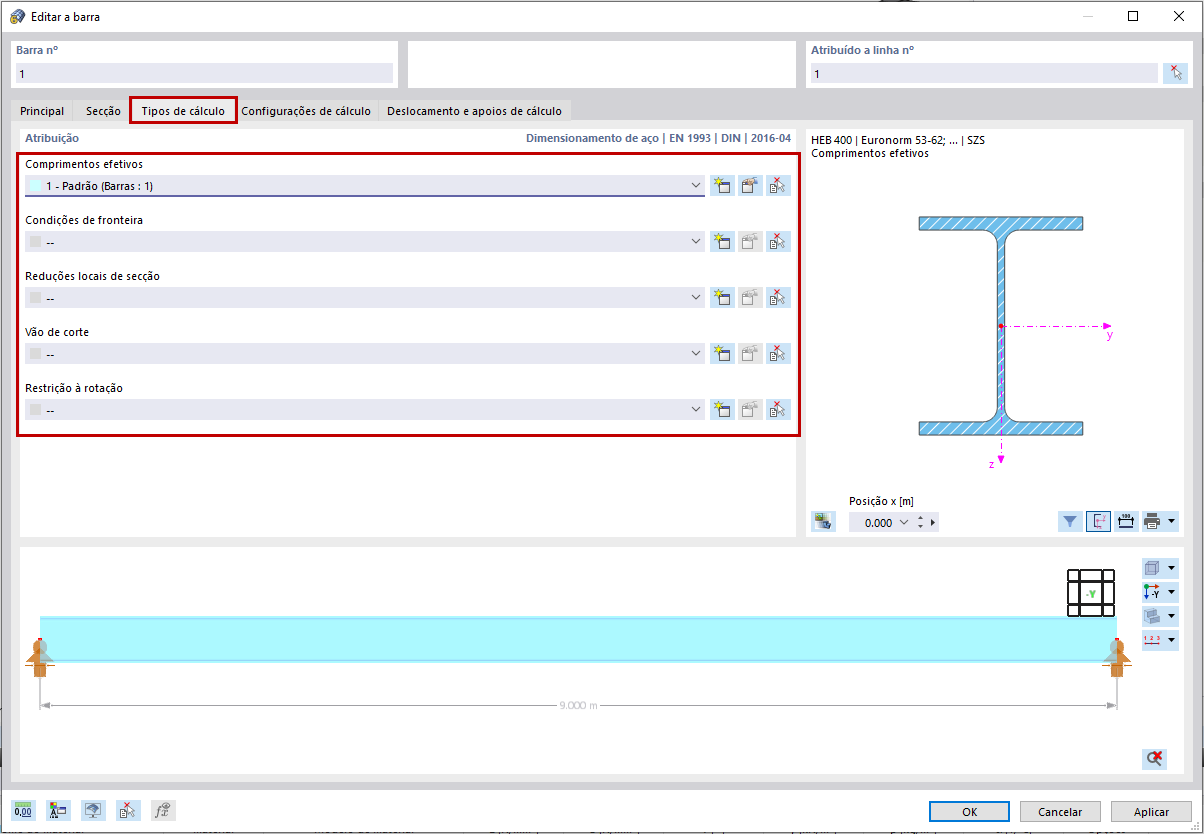Image resolution: width=1204 pixels, height=834 pixels.
Task: Open the view direction dropdown arrow
Action: tap(1172, 592)
